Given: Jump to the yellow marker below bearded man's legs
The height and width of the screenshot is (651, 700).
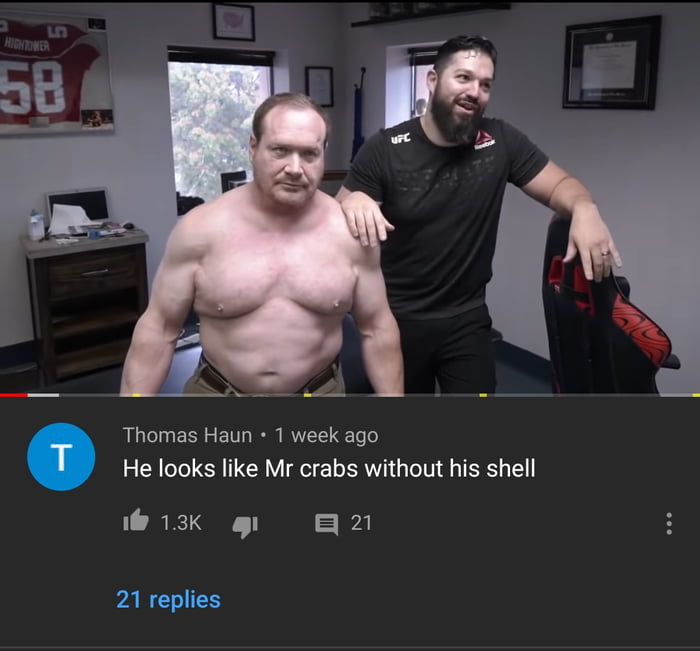Looking at the screenshot, I should coord(483,395).
